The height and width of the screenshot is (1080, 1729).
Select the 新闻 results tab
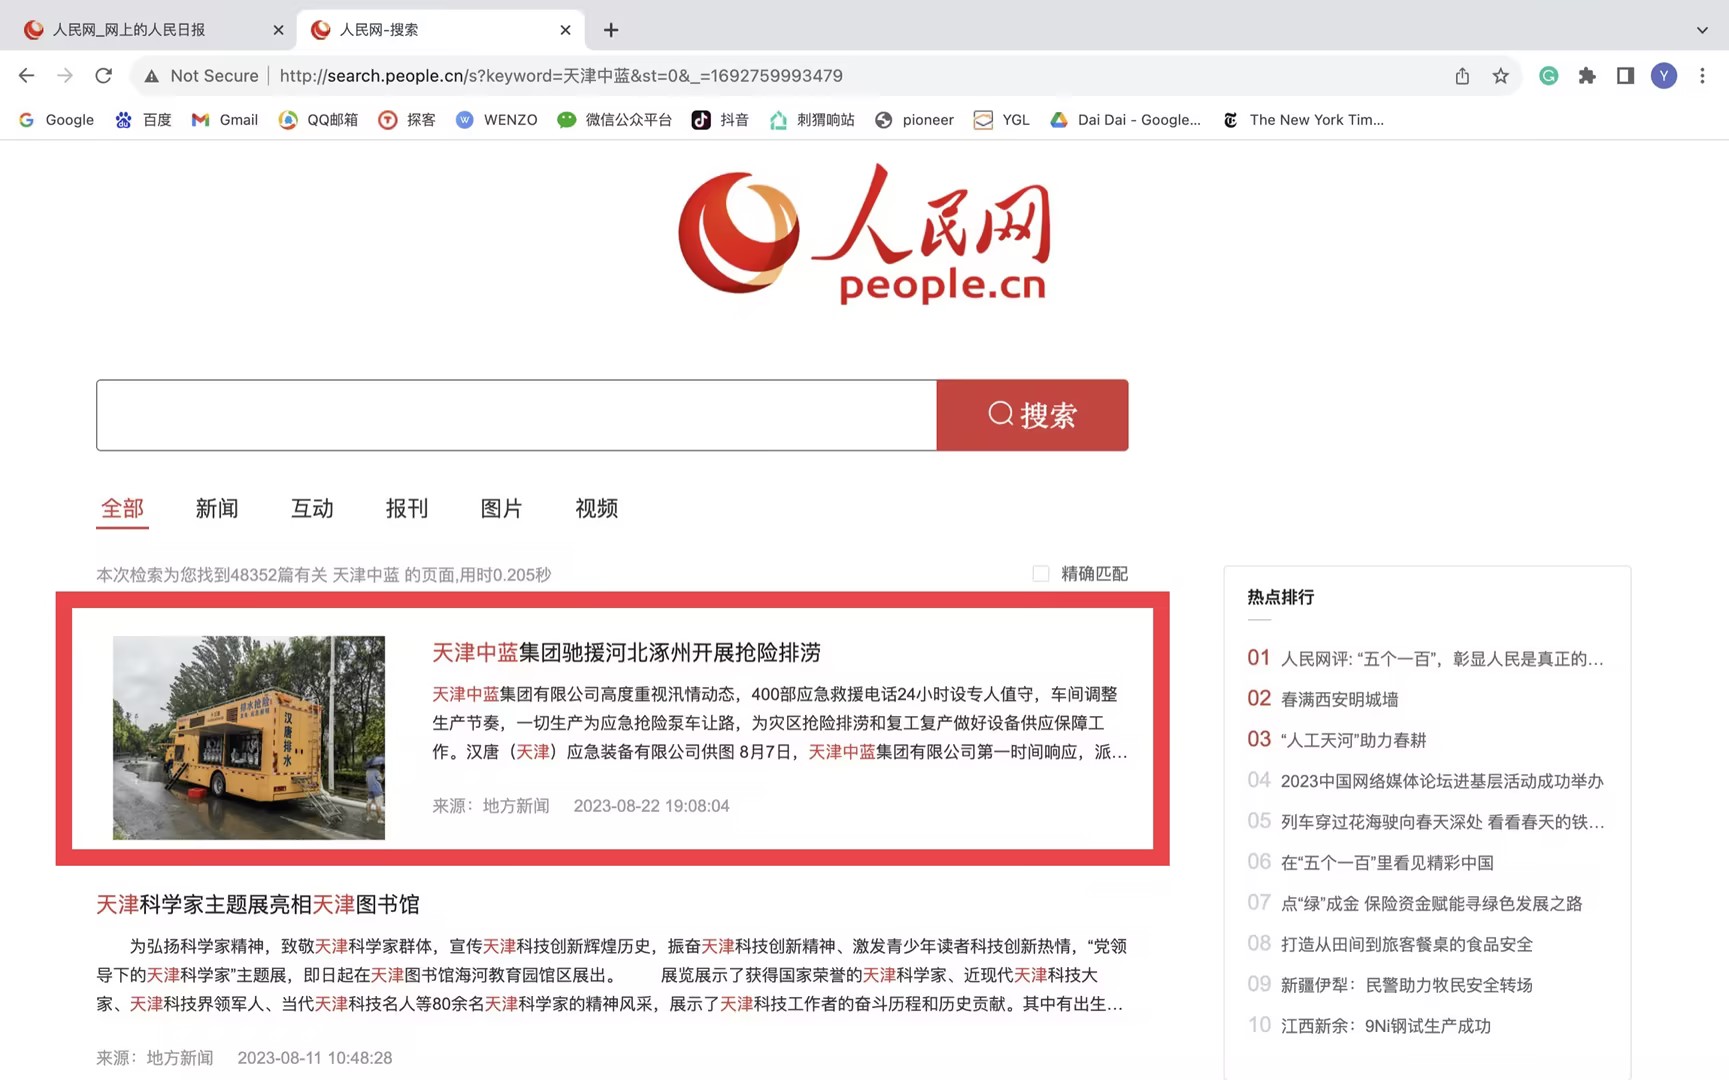[x=217, y=509]
